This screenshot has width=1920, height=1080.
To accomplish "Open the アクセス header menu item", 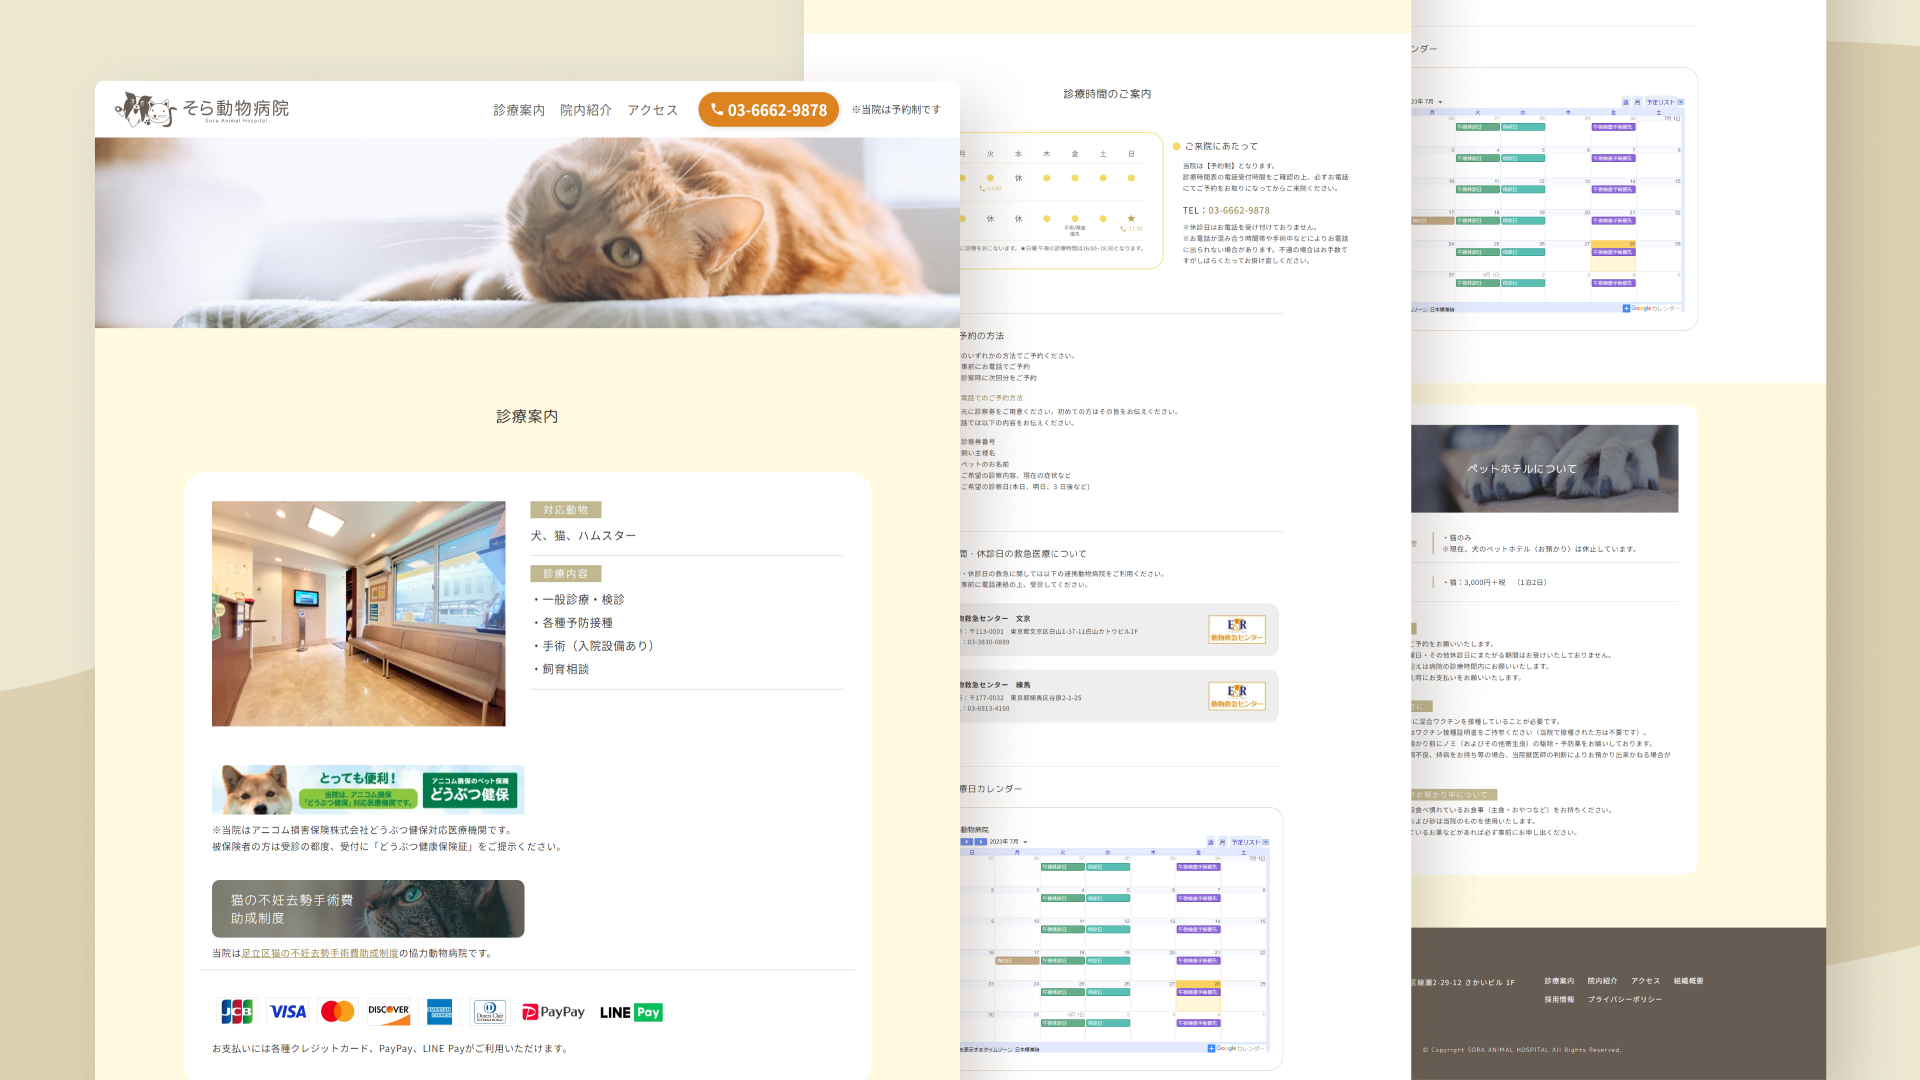I will pyautogui.click(x=653, y=110).
